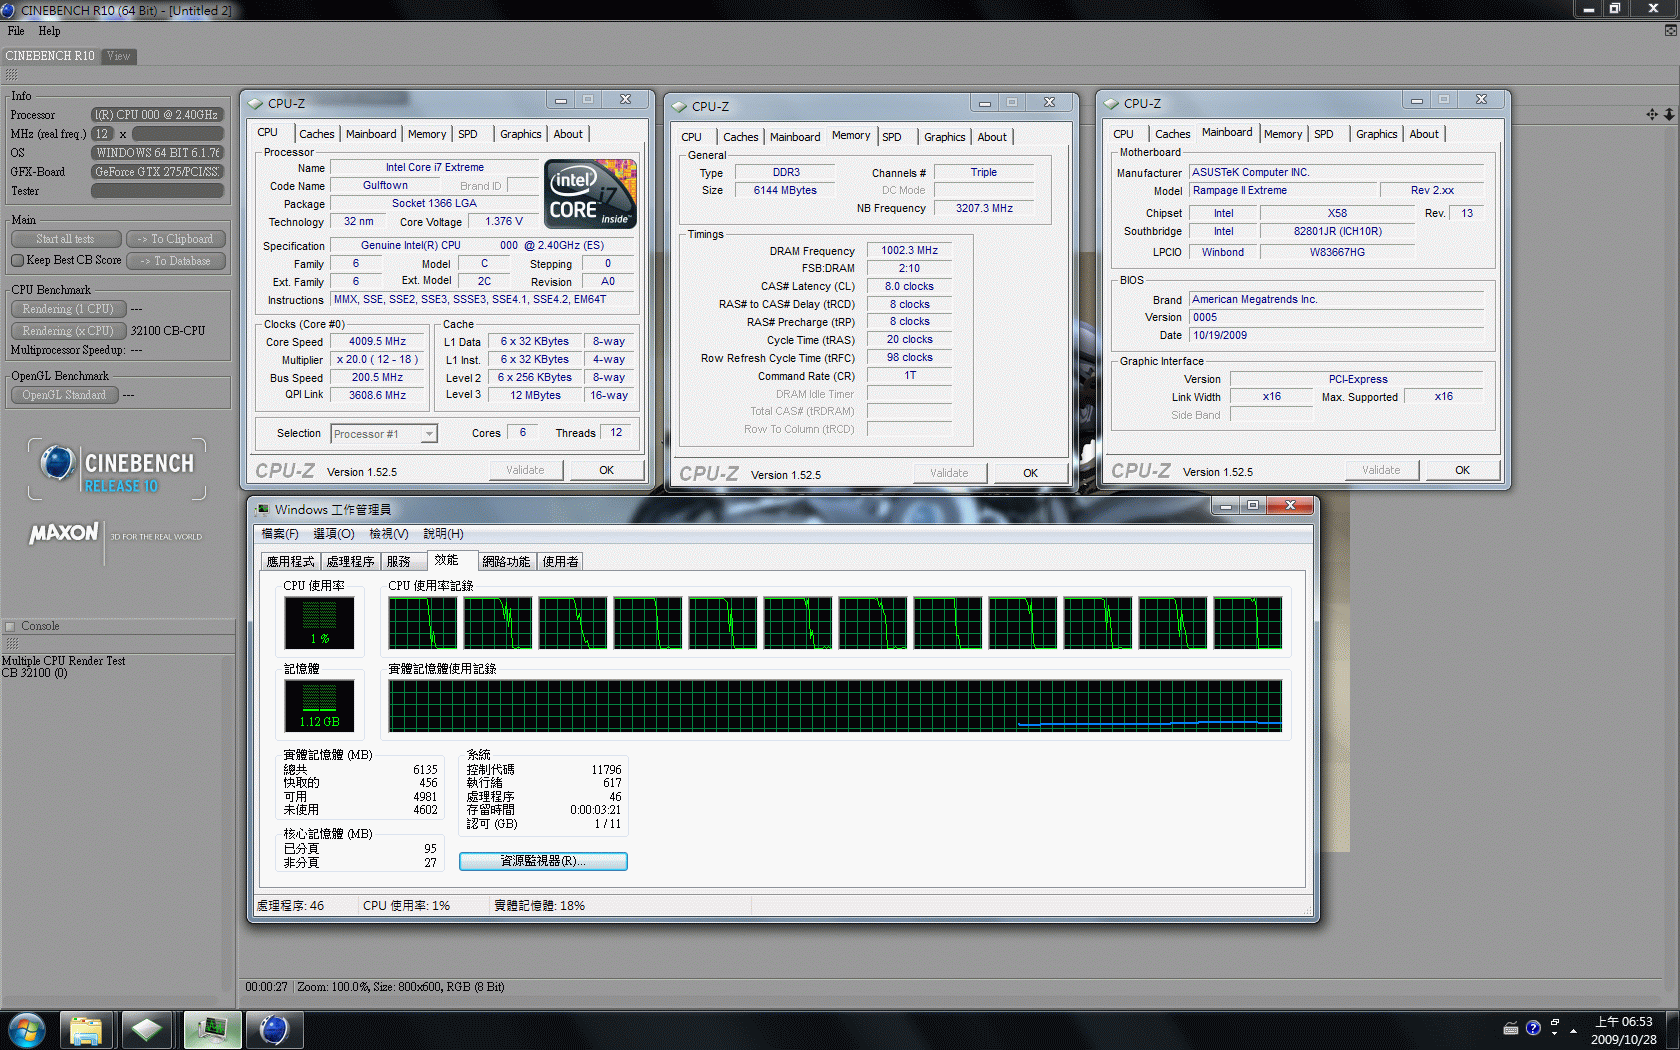The width and height of the screenshot is (1680, 1050).
Task: Open the 檔案(F) menu in Task Manager
Action: [x=280, y=534]
